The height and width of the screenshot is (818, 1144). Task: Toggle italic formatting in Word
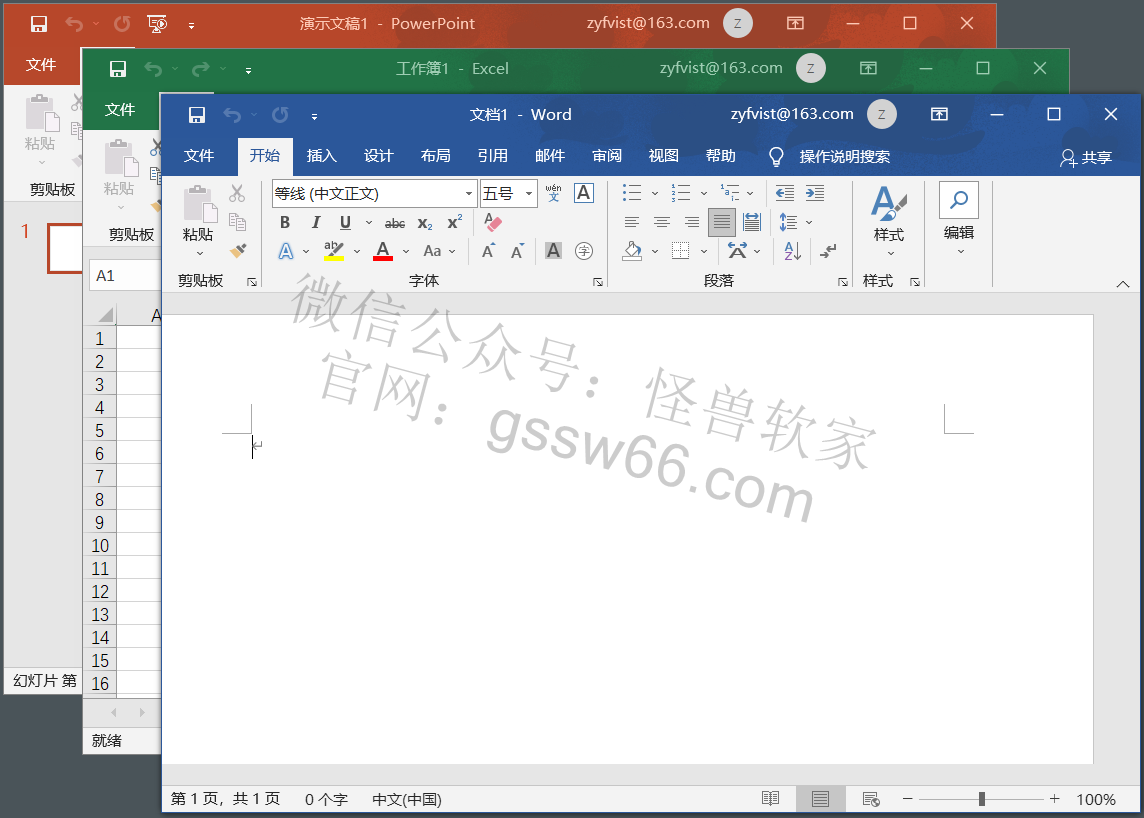[x=315, y=222]
